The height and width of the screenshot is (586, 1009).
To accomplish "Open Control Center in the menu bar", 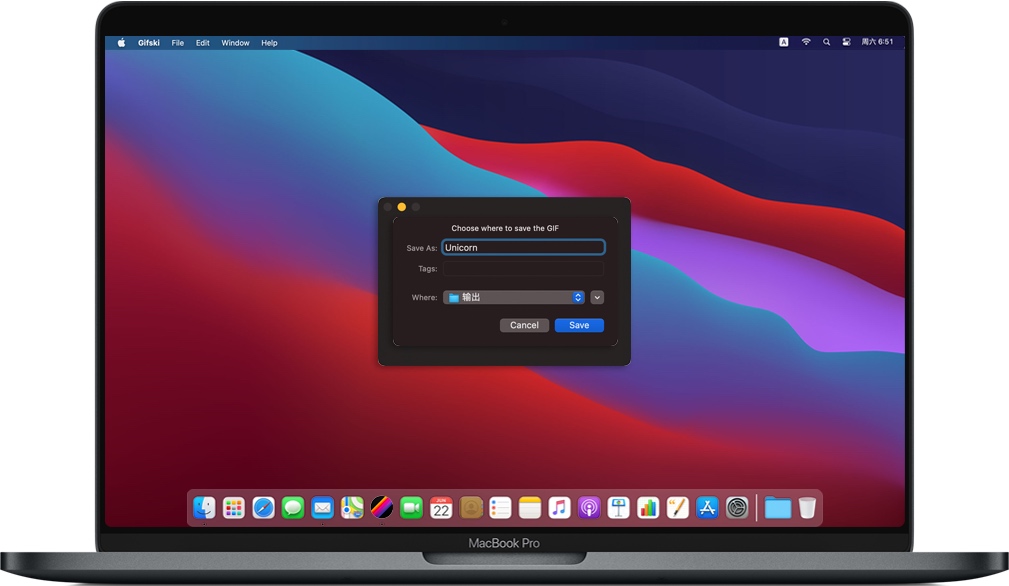I will click(846, 43).
